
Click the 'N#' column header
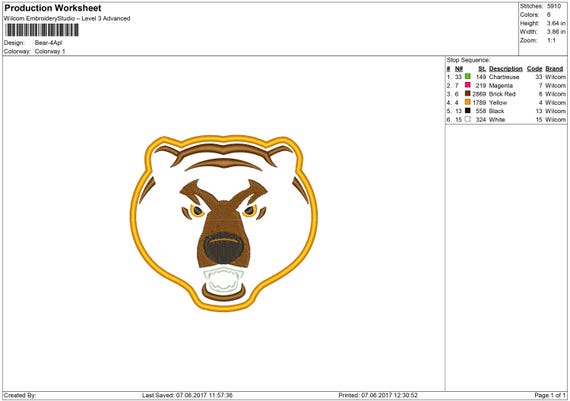tap(459, 69)
